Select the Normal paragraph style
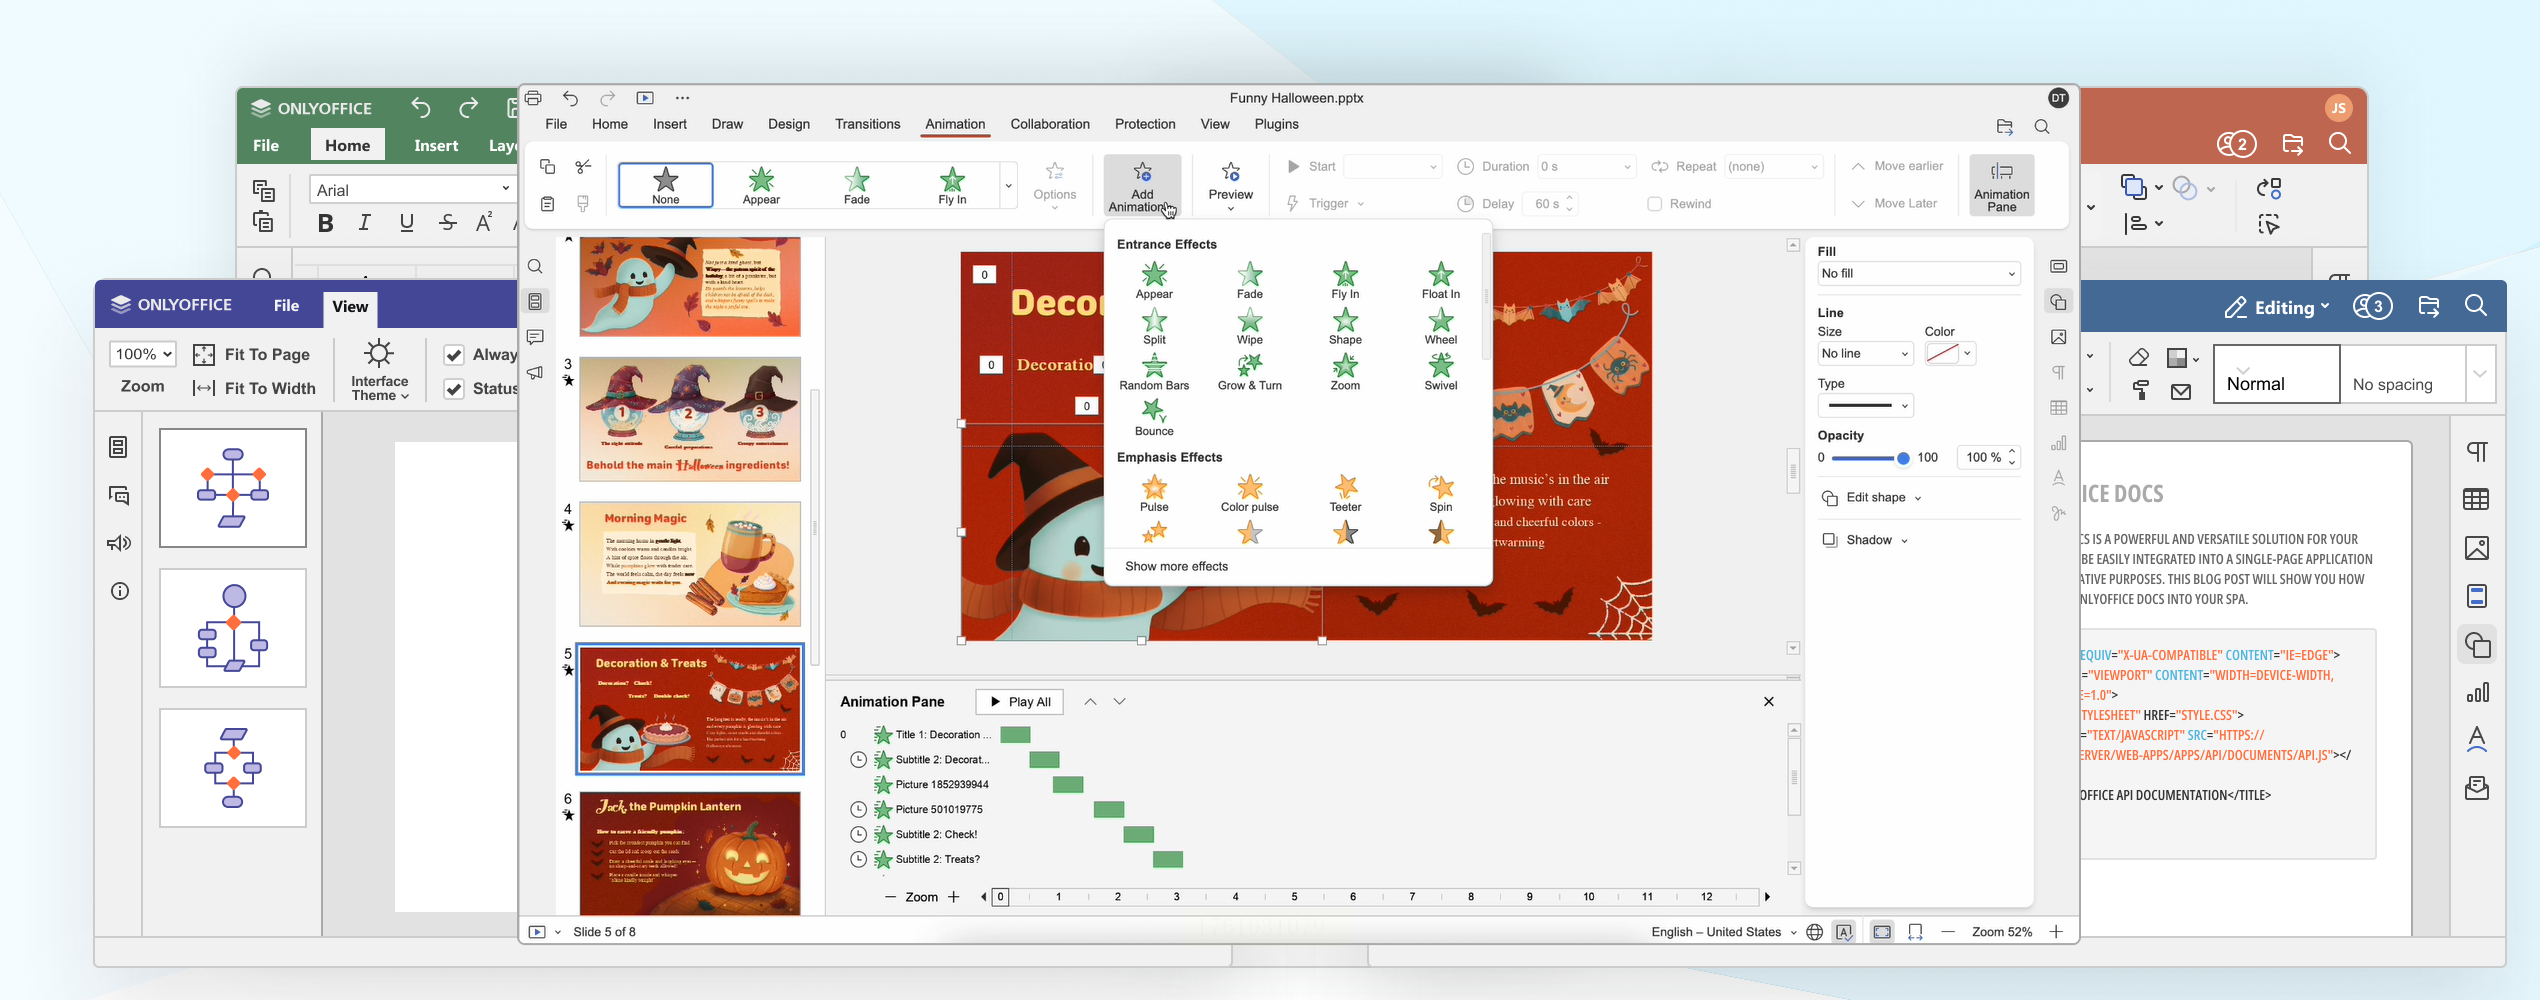This screenshot has width=2540, height=1000. [2276, 374]
